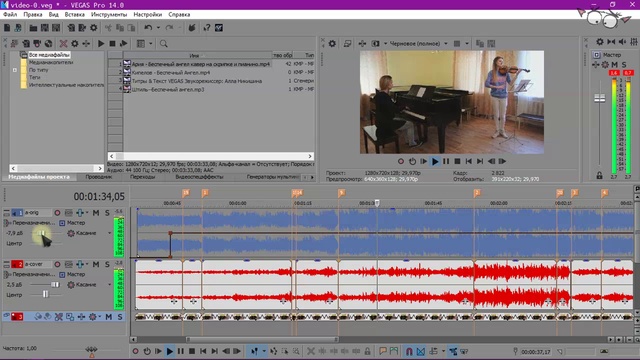Stop playback in the preview window
The width and height of the screenshot is (640, 360).
(x=457, y=162)
